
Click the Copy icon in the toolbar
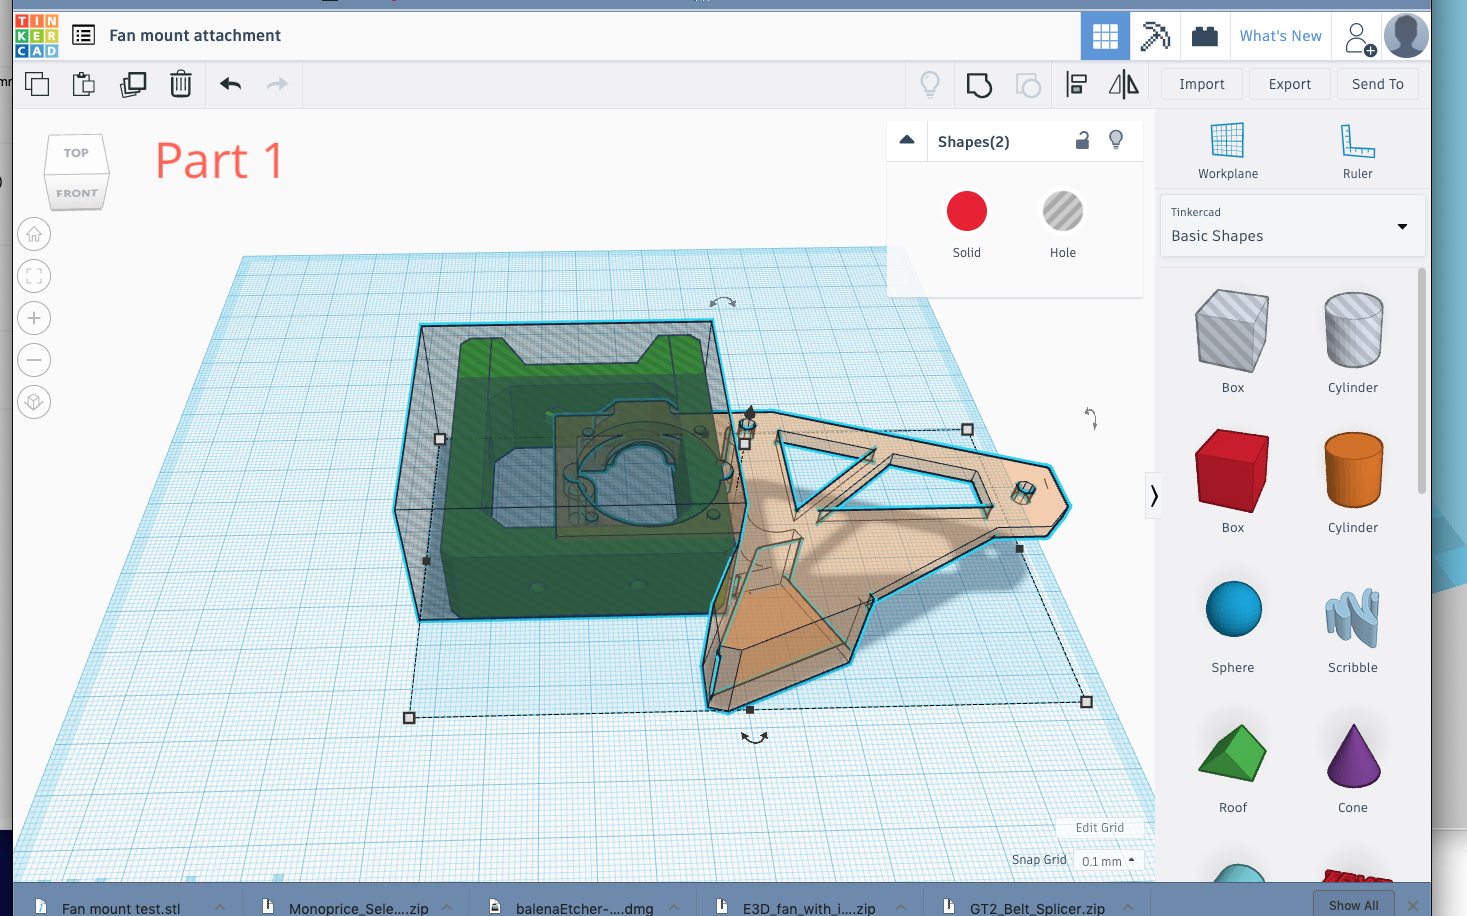point(37,84)
